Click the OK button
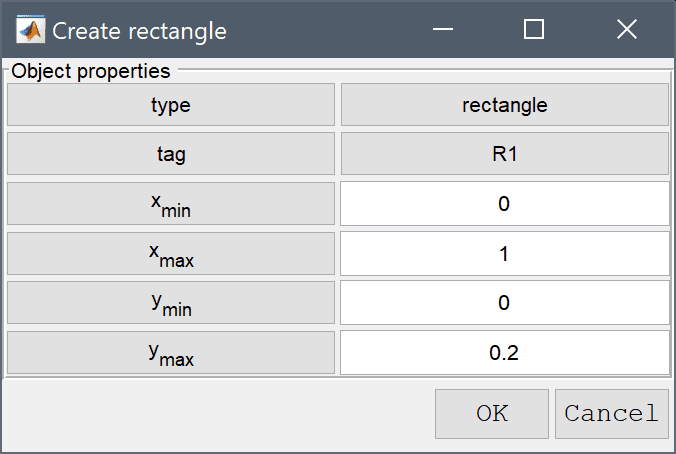Screen dimensions: 676x454 [x=491, y=414]
